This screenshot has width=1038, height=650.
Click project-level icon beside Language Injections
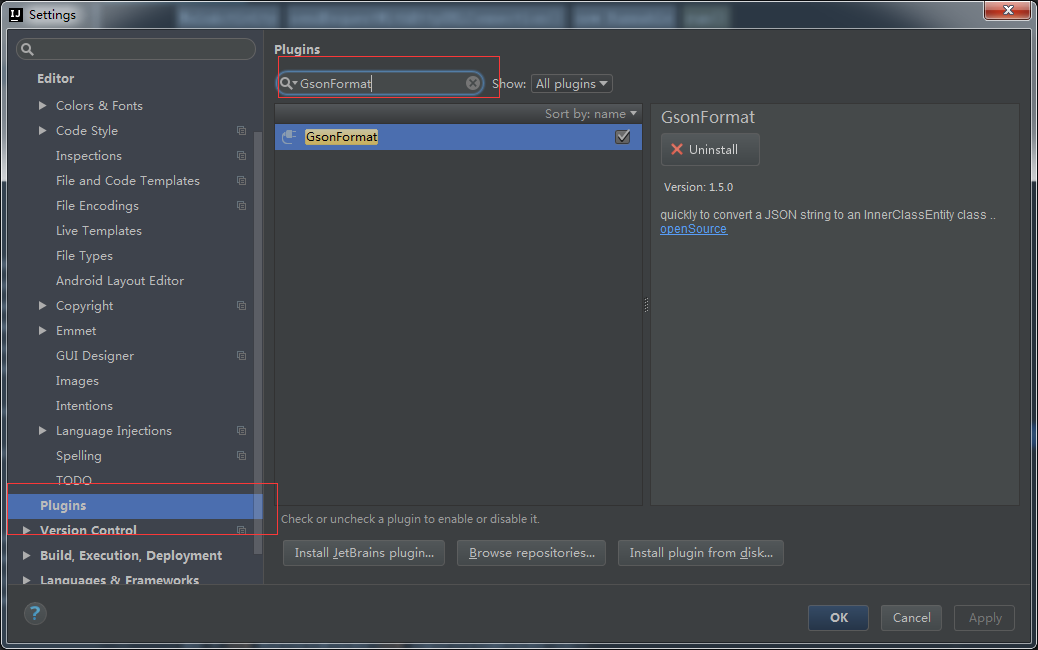coord(242,431)
